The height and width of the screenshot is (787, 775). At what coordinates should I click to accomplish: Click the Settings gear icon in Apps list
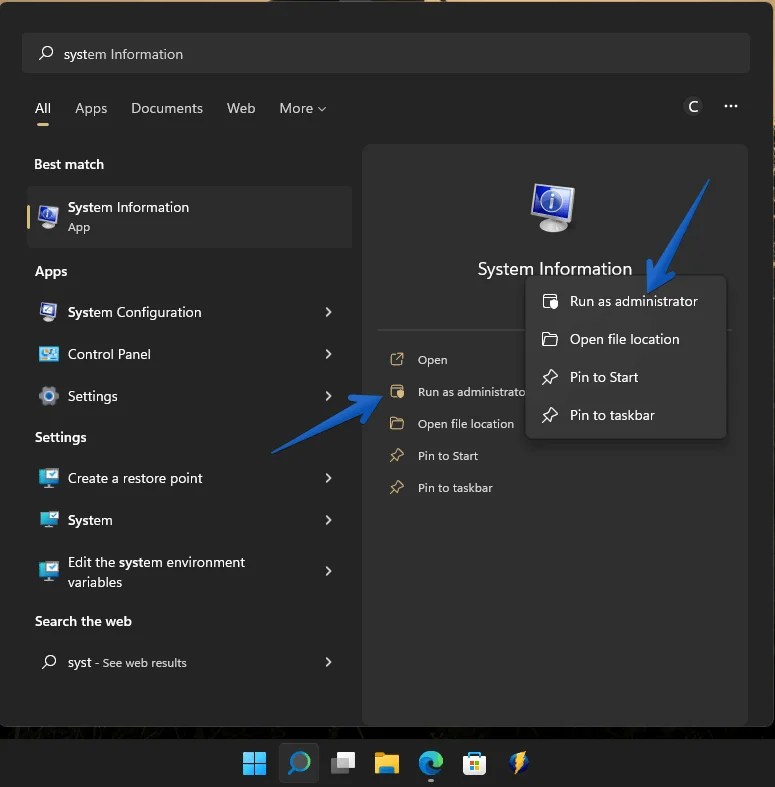(x=48, y=396)
